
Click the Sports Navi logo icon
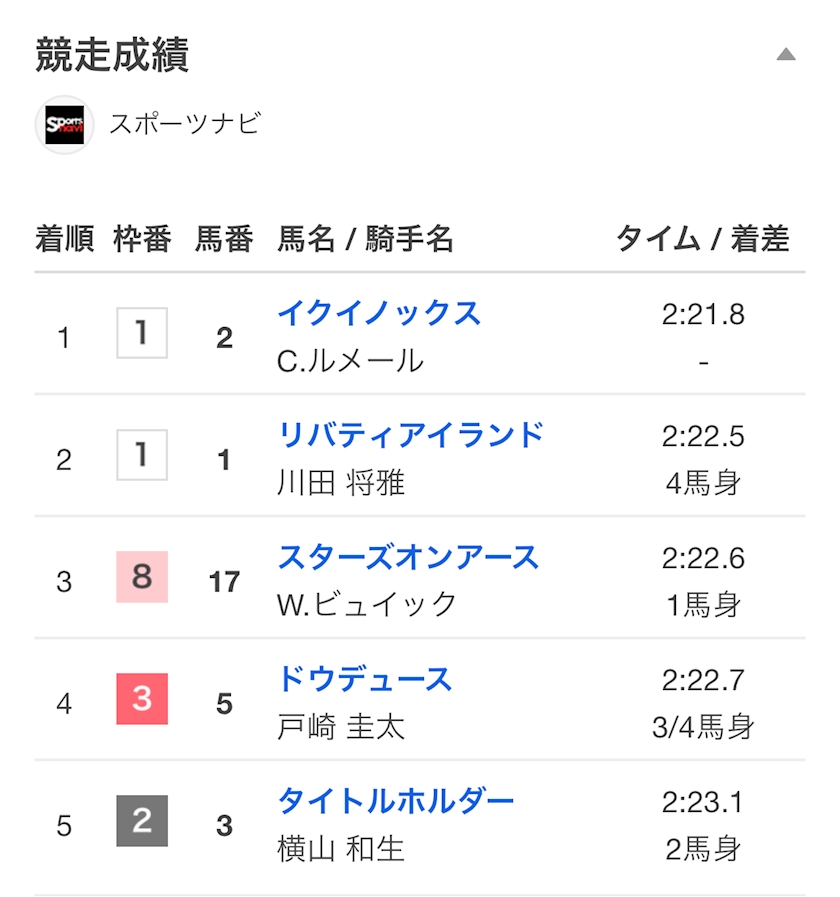tap(65, 125)
